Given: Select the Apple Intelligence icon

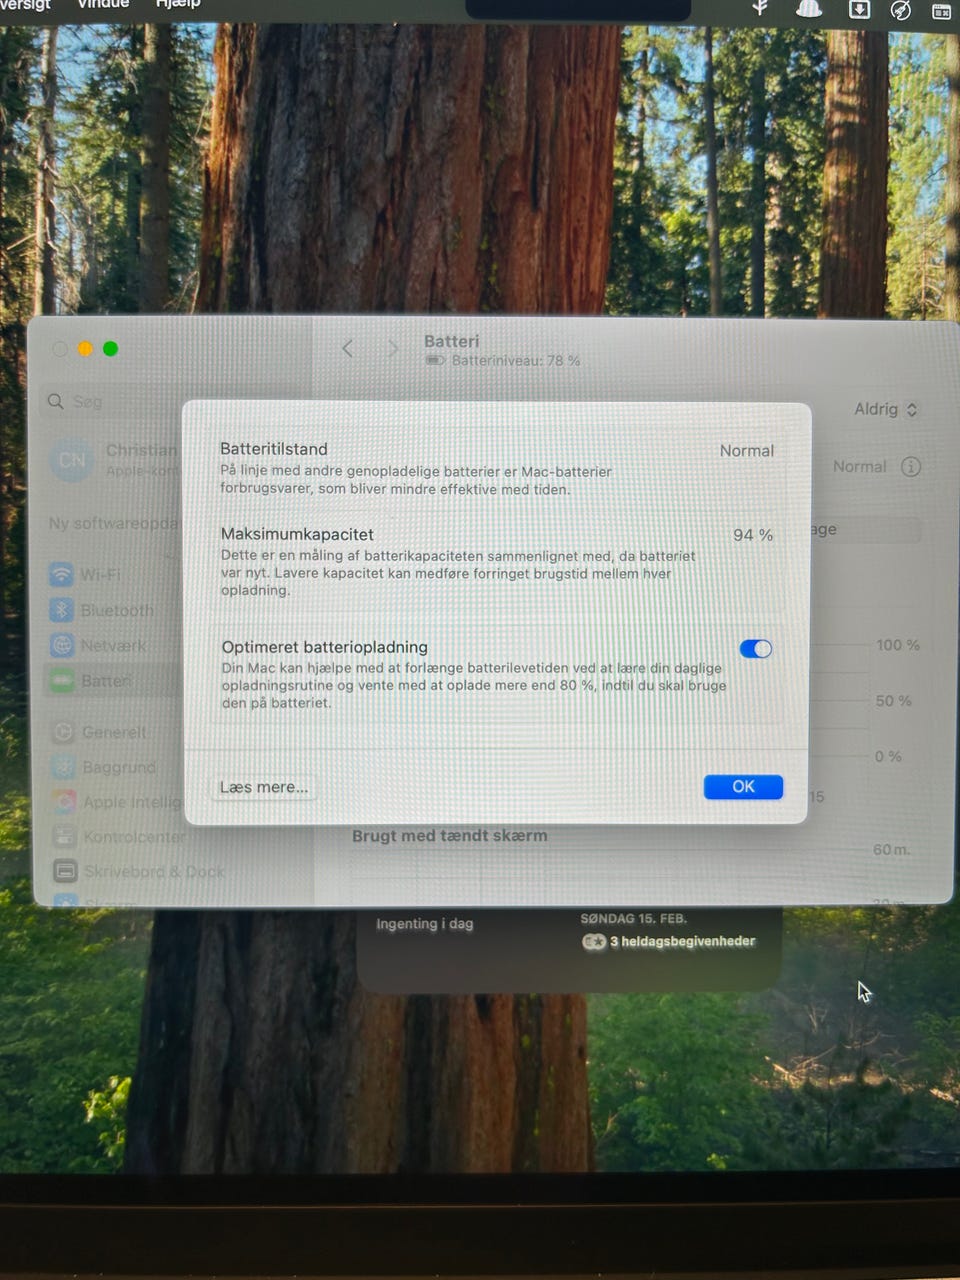Looking at the screenshot, I should 64,802.
